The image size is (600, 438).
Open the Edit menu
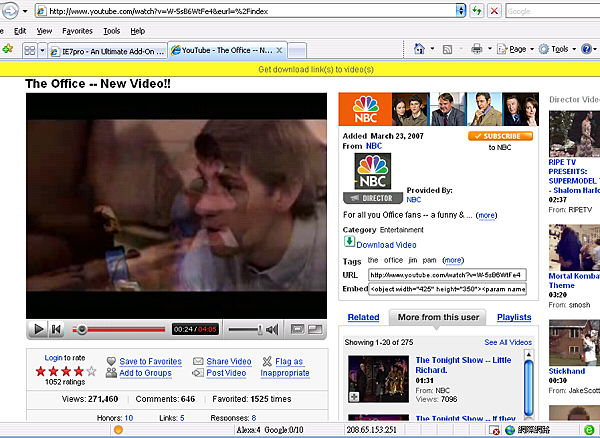pos(20,31)
